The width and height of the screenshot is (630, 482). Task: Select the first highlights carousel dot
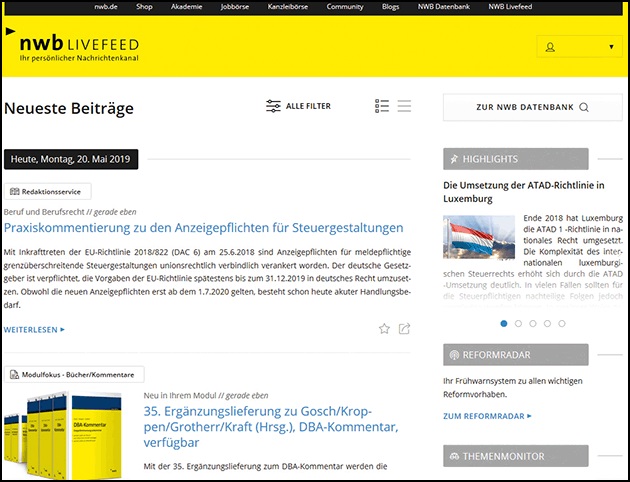click(x=504, y=323)
